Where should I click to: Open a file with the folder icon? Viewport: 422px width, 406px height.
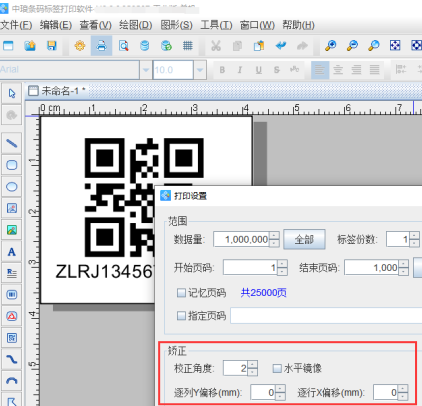pos(30,45)
